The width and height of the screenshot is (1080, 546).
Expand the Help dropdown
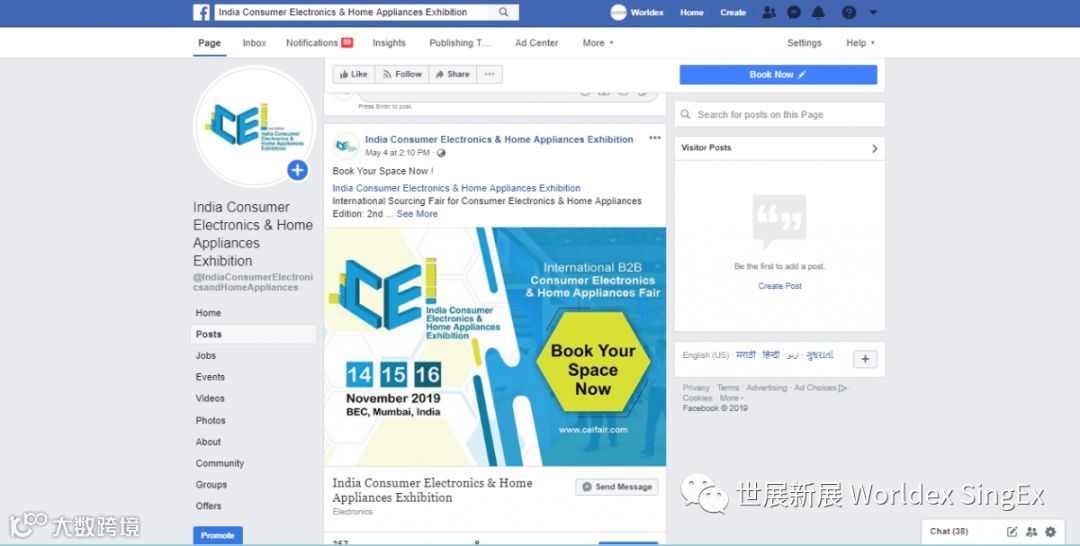click(x=860, y=43)
